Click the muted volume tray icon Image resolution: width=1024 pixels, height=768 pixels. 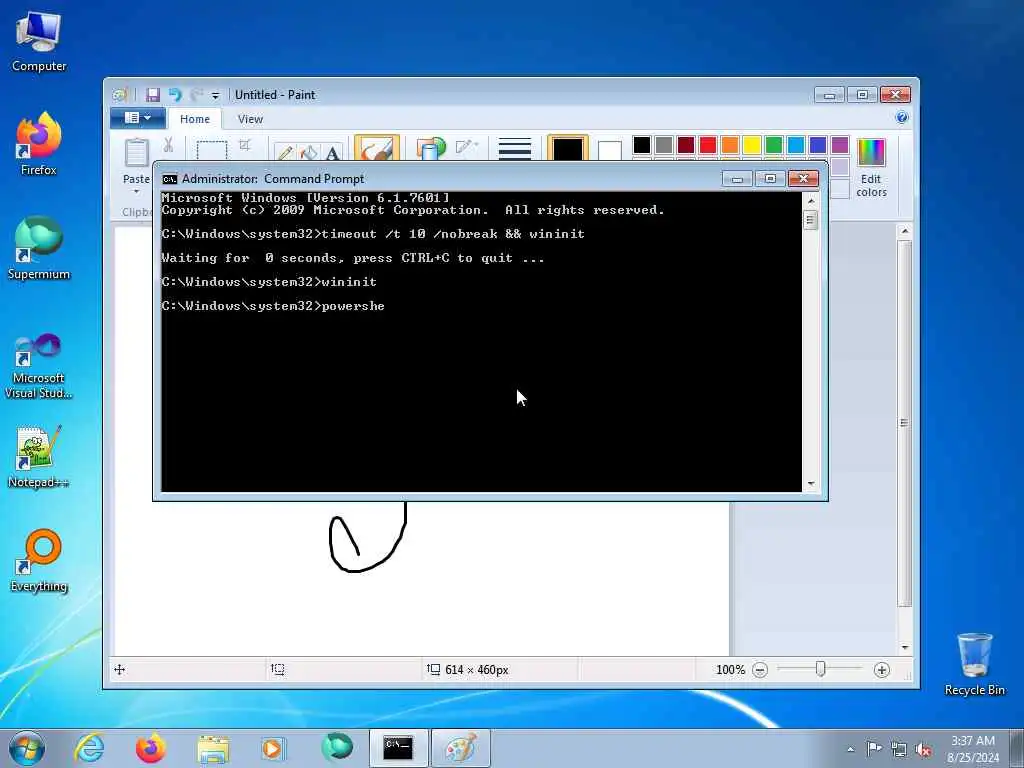pyautogui.click(x=923, y=749)
